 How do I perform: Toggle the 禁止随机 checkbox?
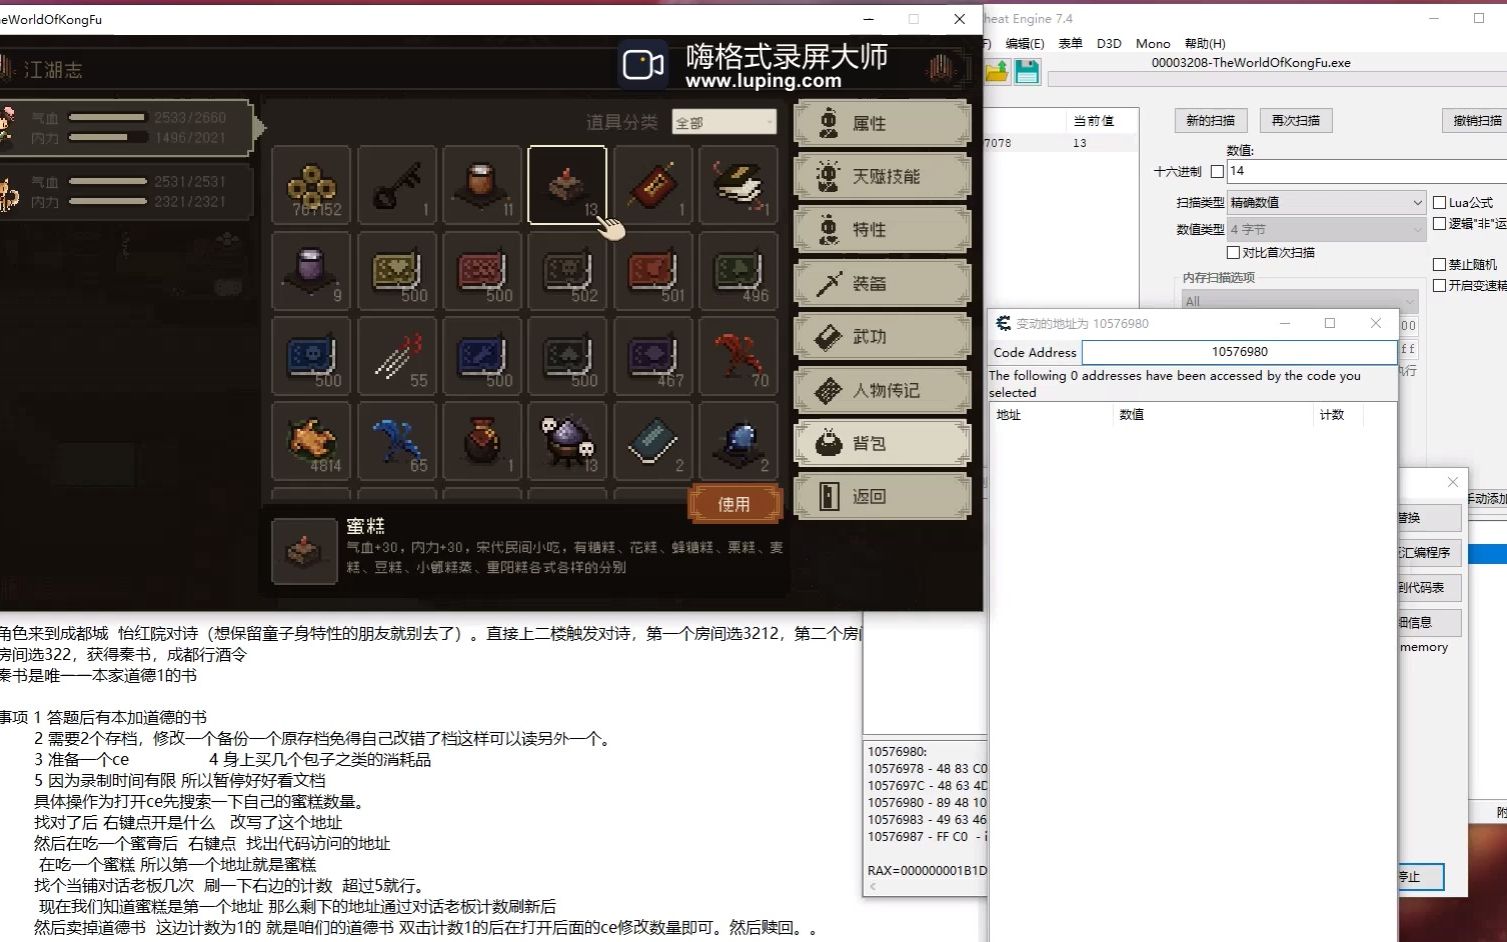1439,264
